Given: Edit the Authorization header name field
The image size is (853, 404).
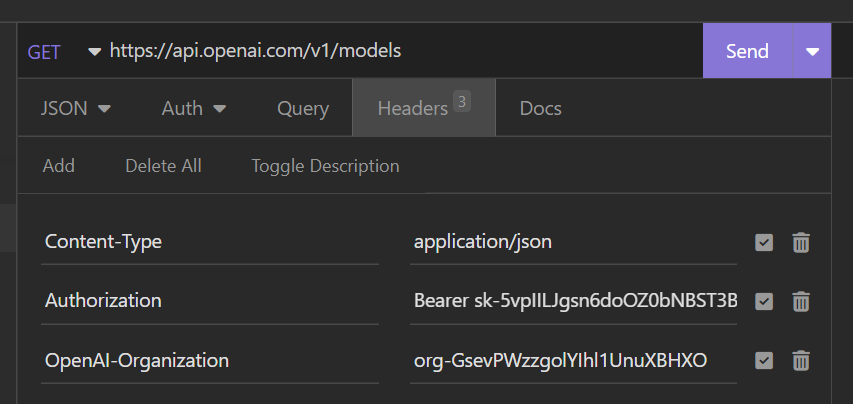Looking at the screenshot, I should 209,301.
